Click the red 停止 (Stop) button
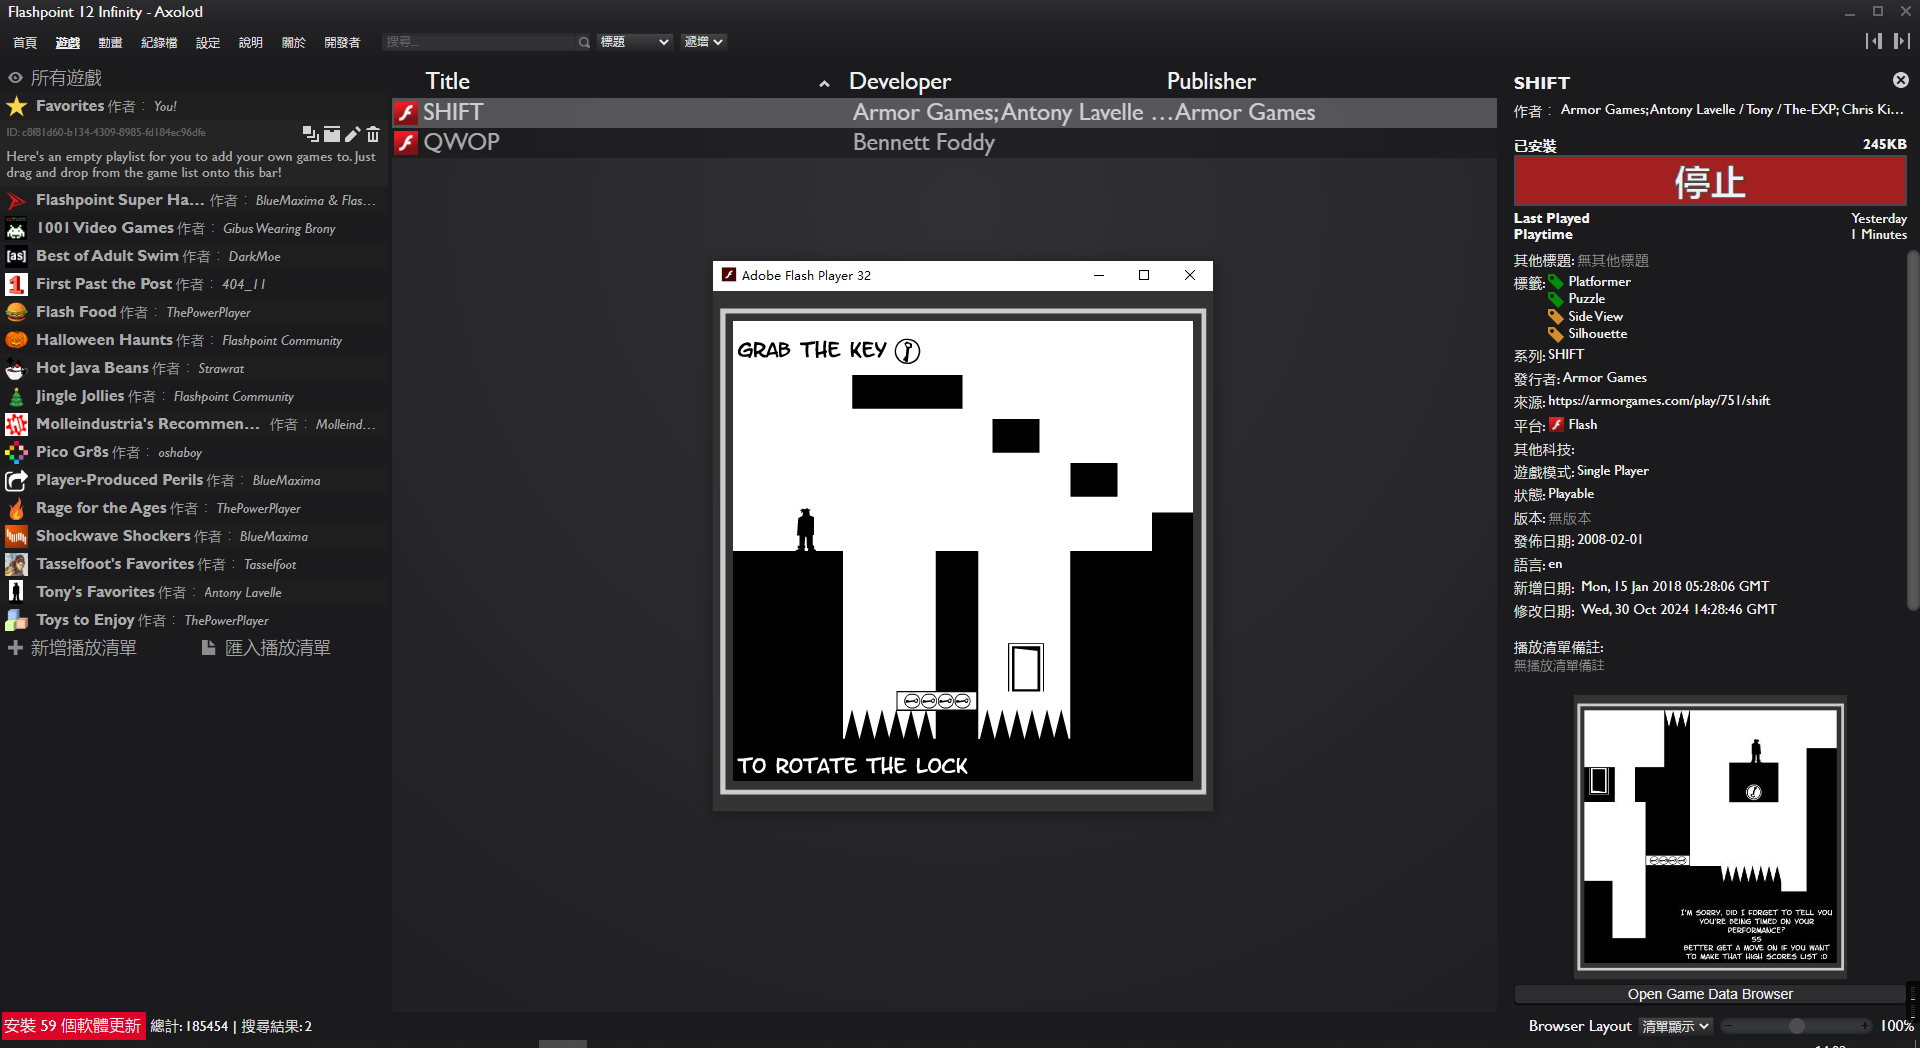Screen dimensions: 1920x1048 1710,182
